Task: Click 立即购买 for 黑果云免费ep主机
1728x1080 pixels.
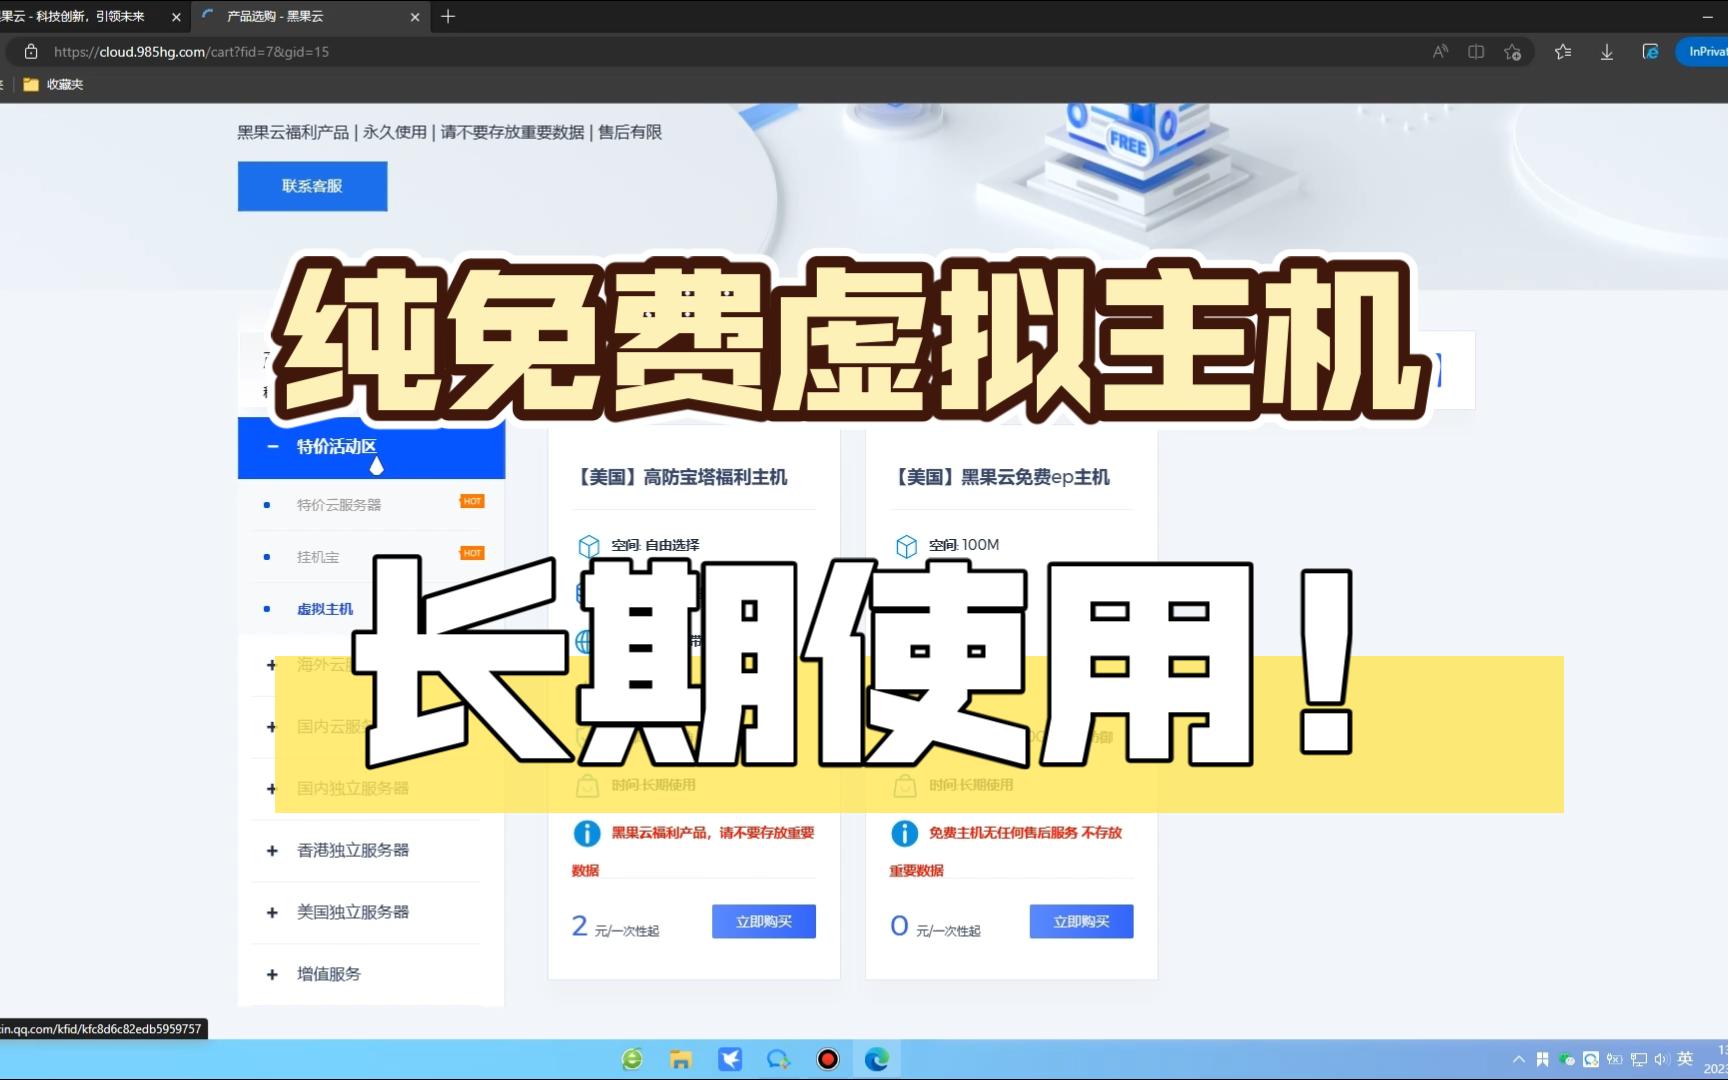Action: tap(1081, 922)
